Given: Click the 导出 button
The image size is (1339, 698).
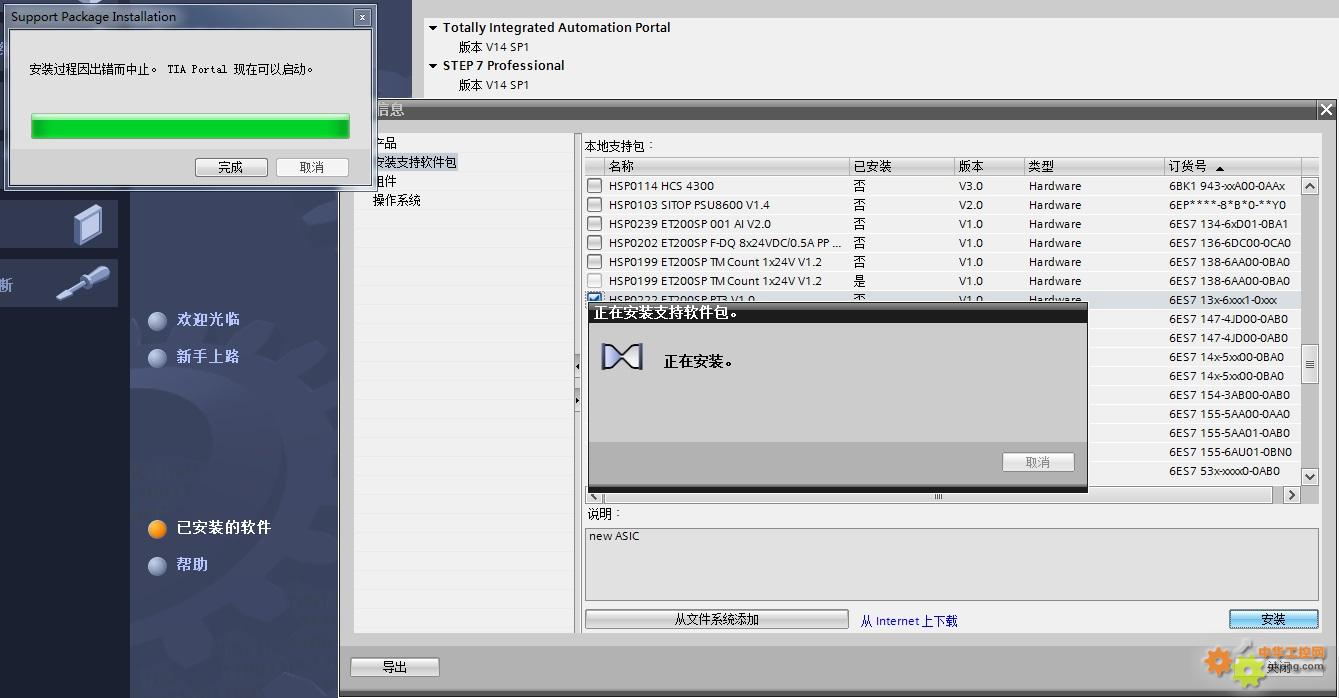Looking at the screenshot, I should tap(395, 667).
